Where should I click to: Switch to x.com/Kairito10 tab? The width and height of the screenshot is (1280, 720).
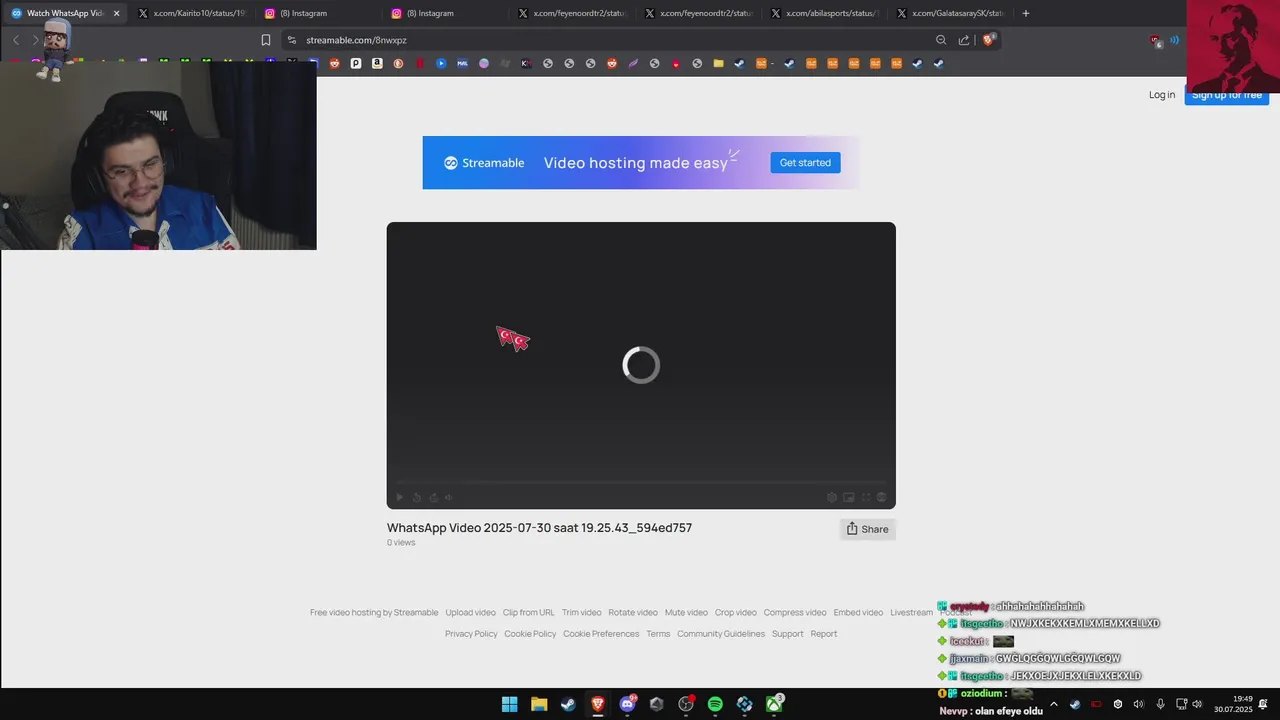click(190, 13)
